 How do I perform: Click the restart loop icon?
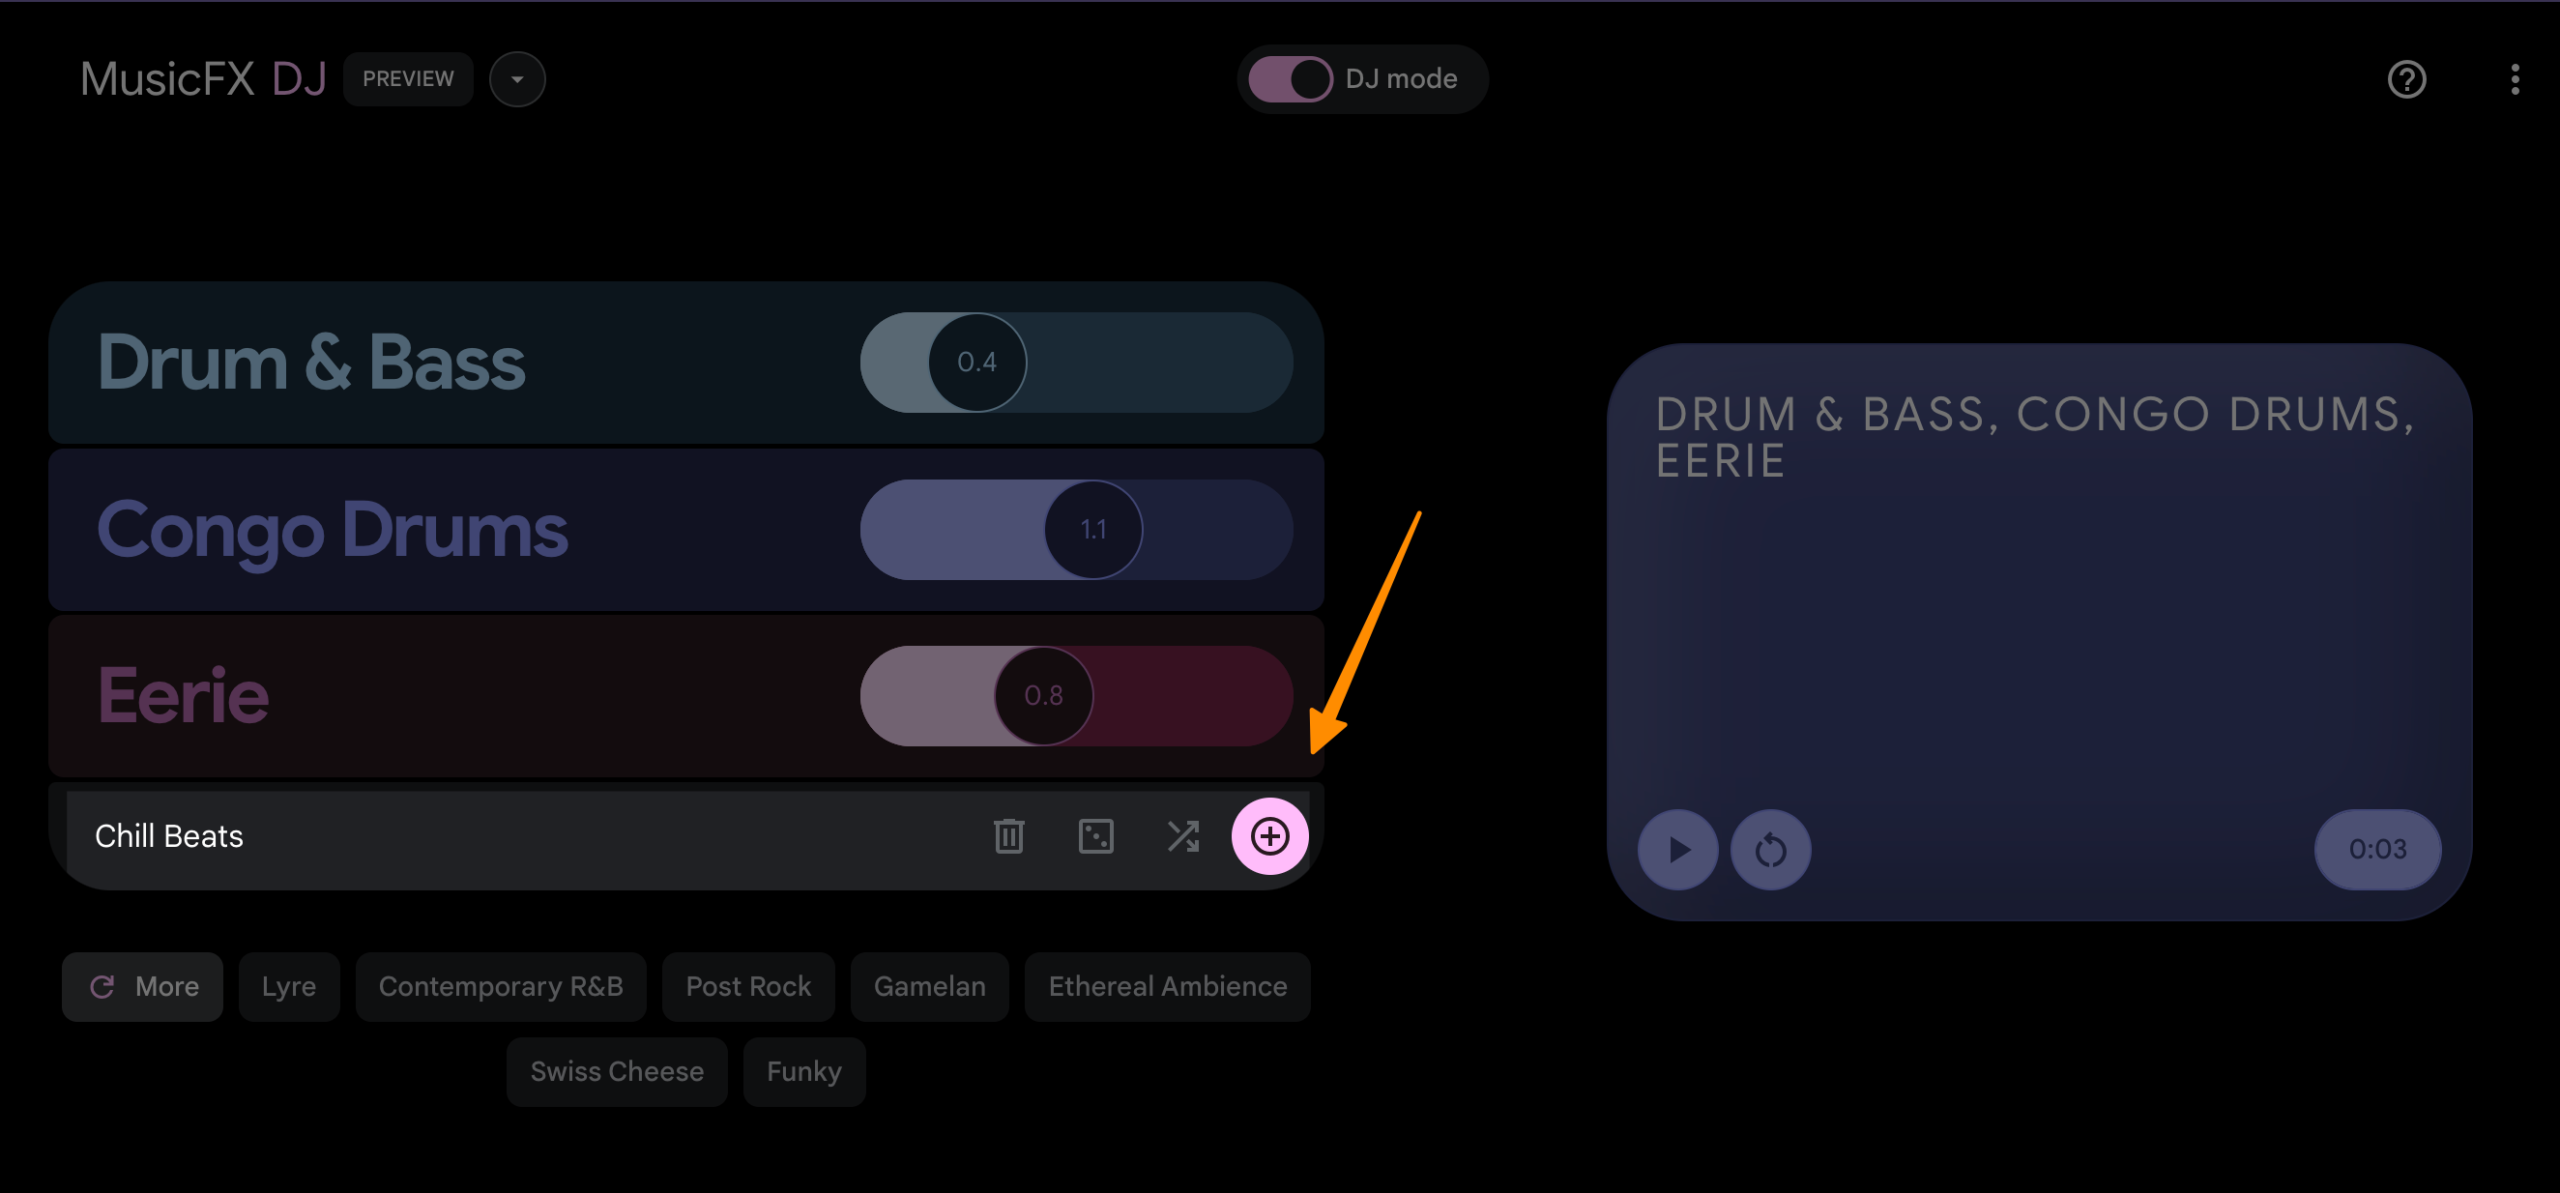click(x=1770, y=850)
